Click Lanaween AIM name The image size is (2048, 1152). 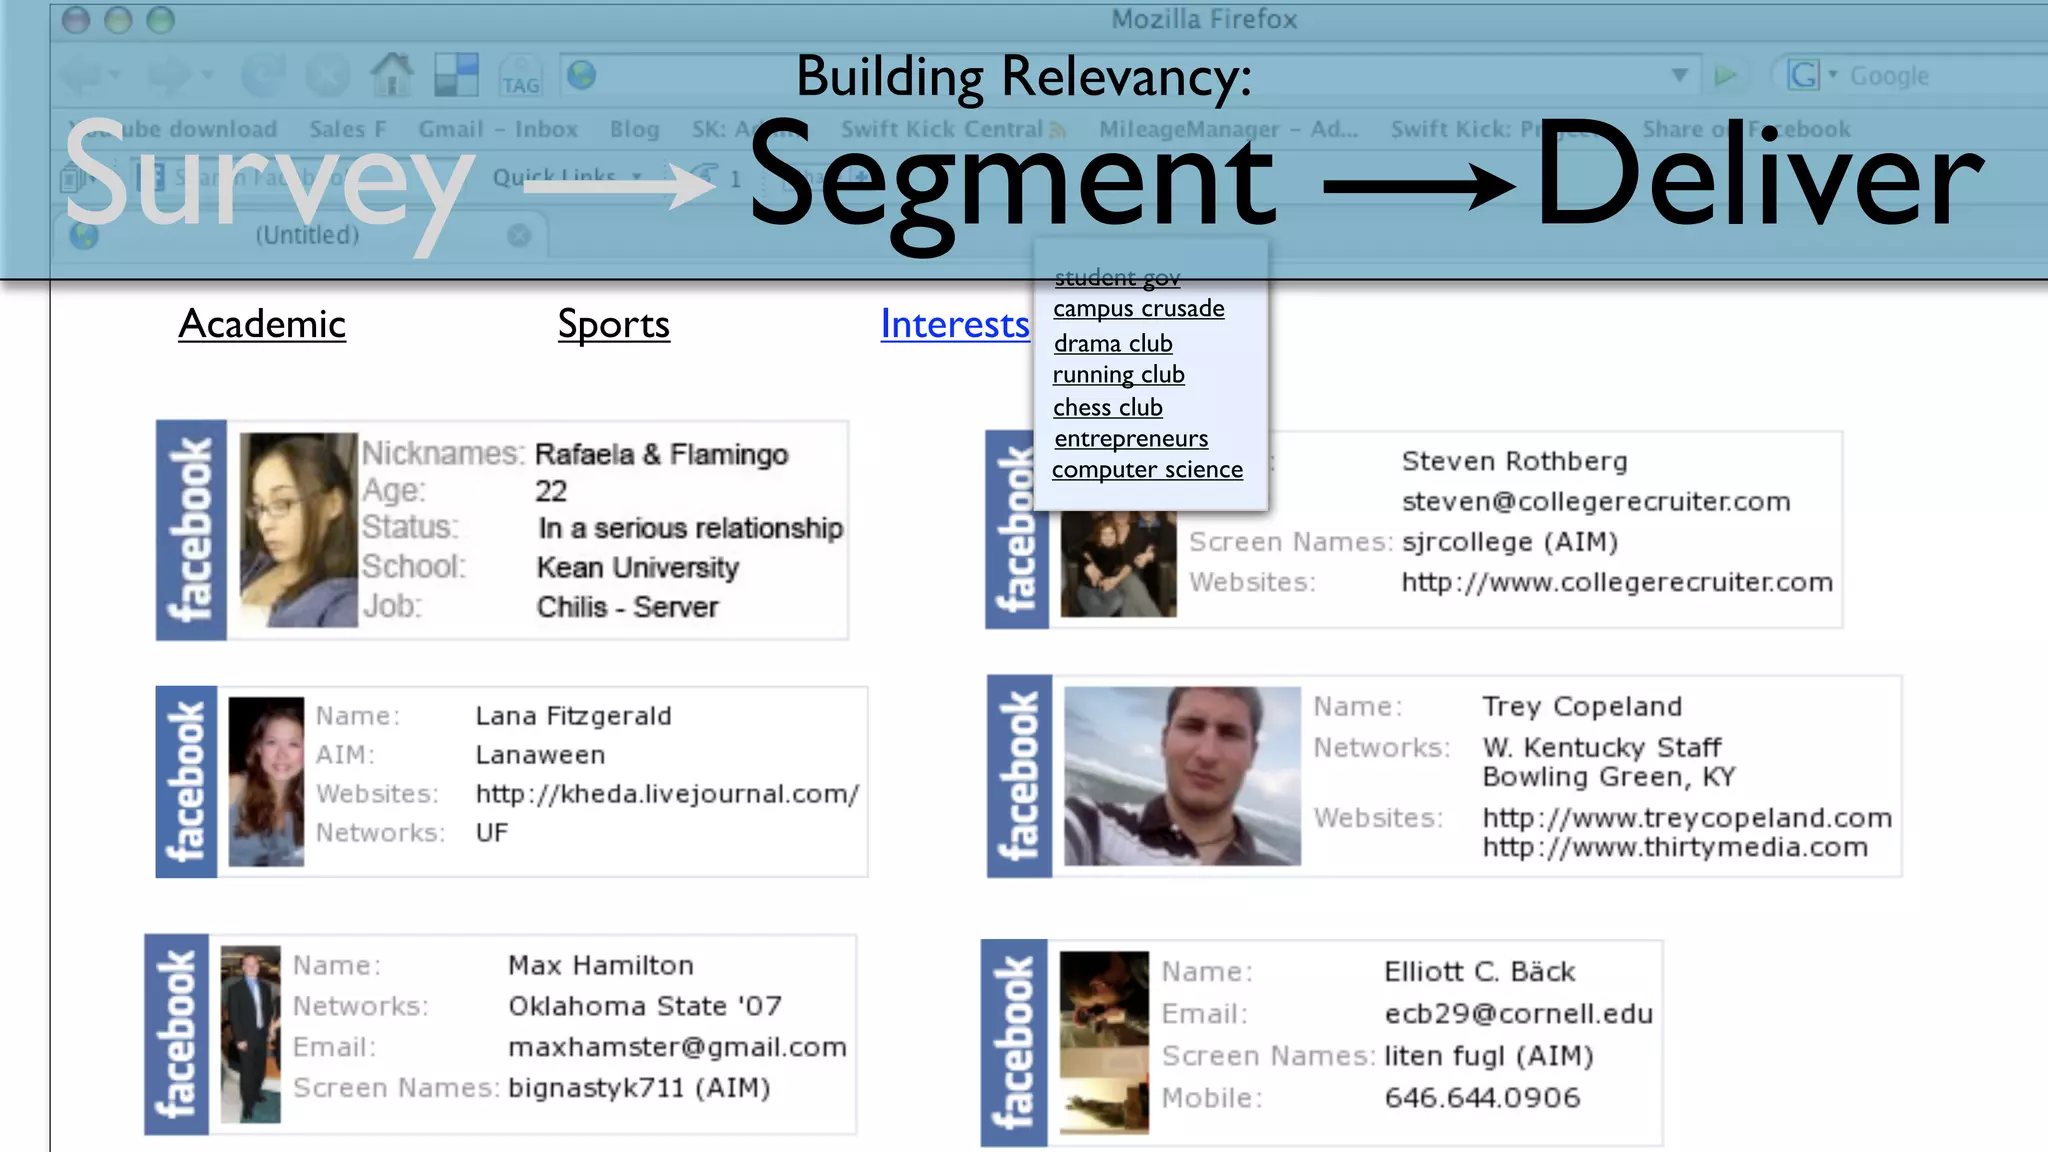(x=540, y=755)
